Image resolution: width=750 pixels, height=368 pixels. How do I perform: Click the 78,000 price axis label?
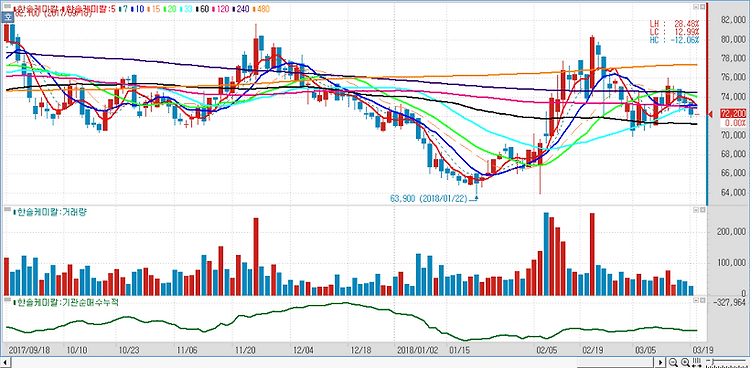pos(734,58)
